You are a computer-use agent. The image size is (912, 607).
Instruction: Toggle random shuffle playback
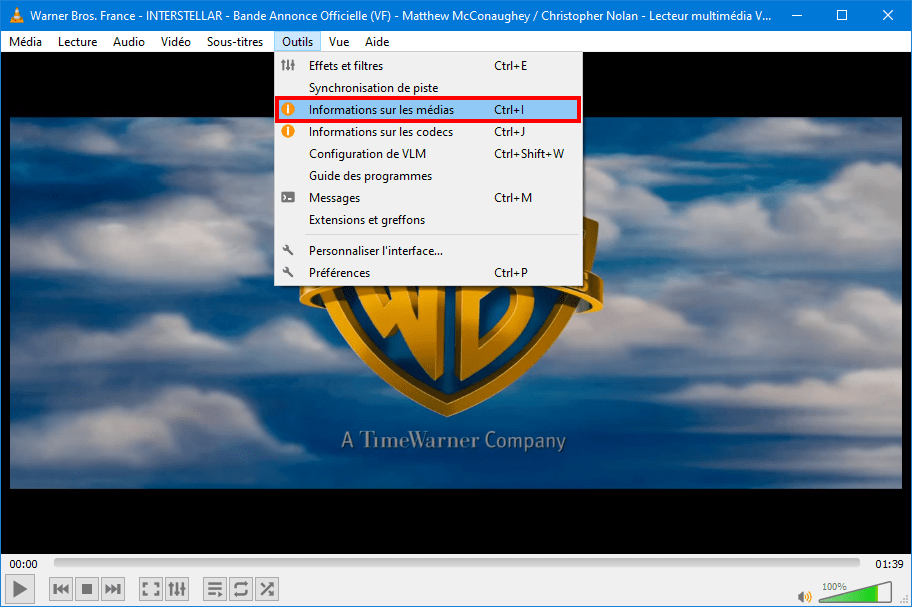pyautogui.click(x=267, y=589)
